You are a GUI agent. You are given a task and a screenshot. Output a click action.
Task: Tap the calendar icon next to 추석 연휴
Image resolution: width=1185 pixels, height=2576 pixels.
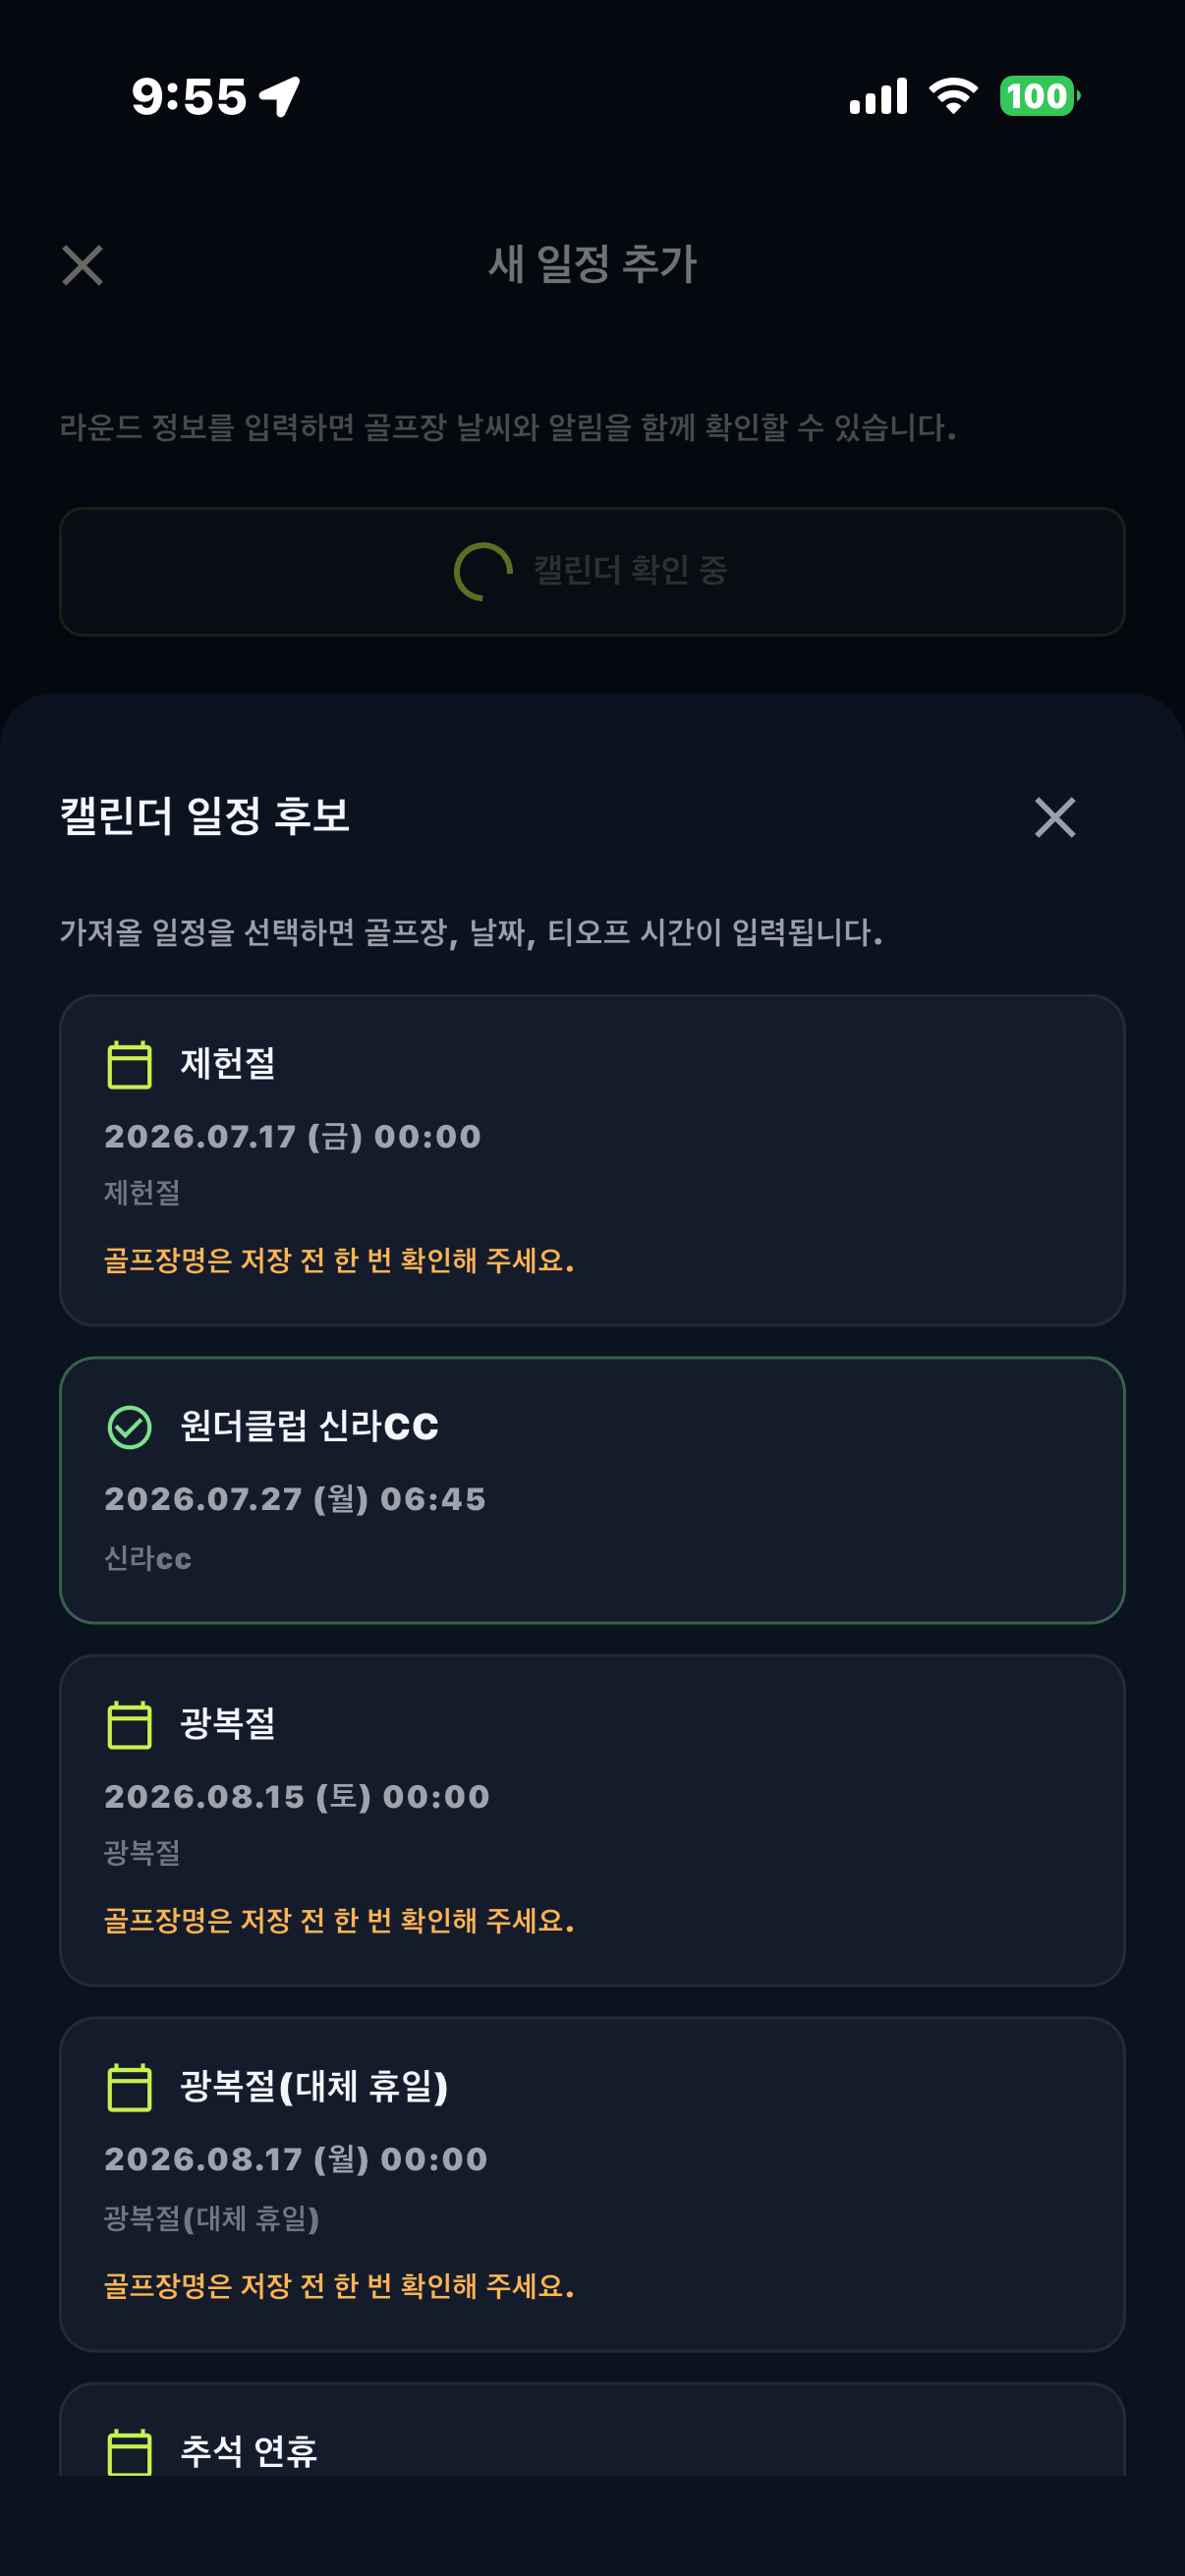[x=129, y=2451]
